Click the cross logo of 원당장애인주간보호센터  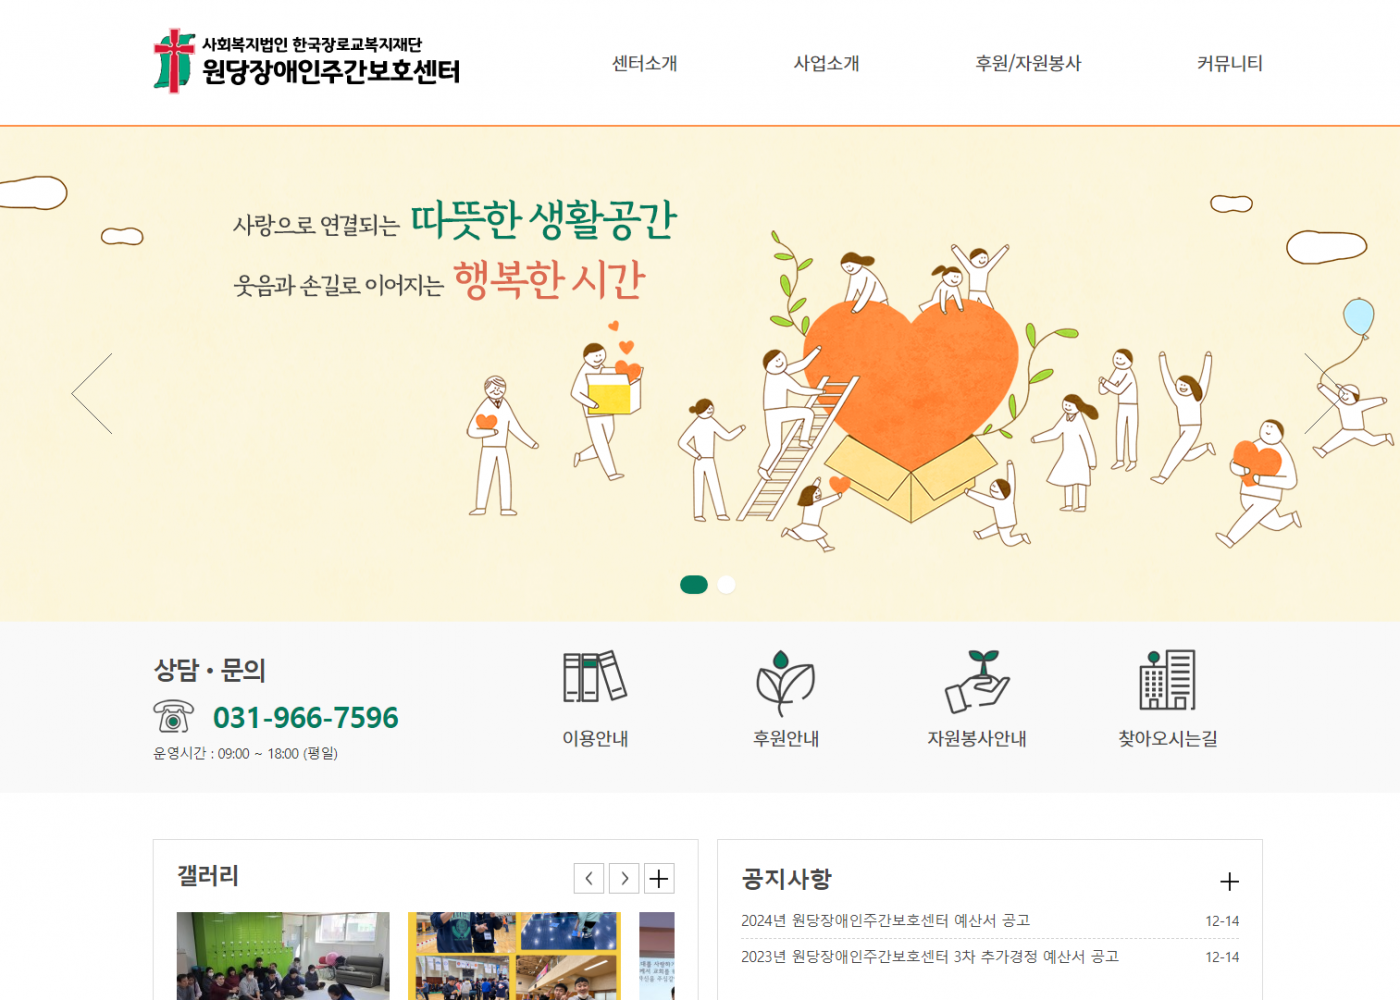coord(174,61)
